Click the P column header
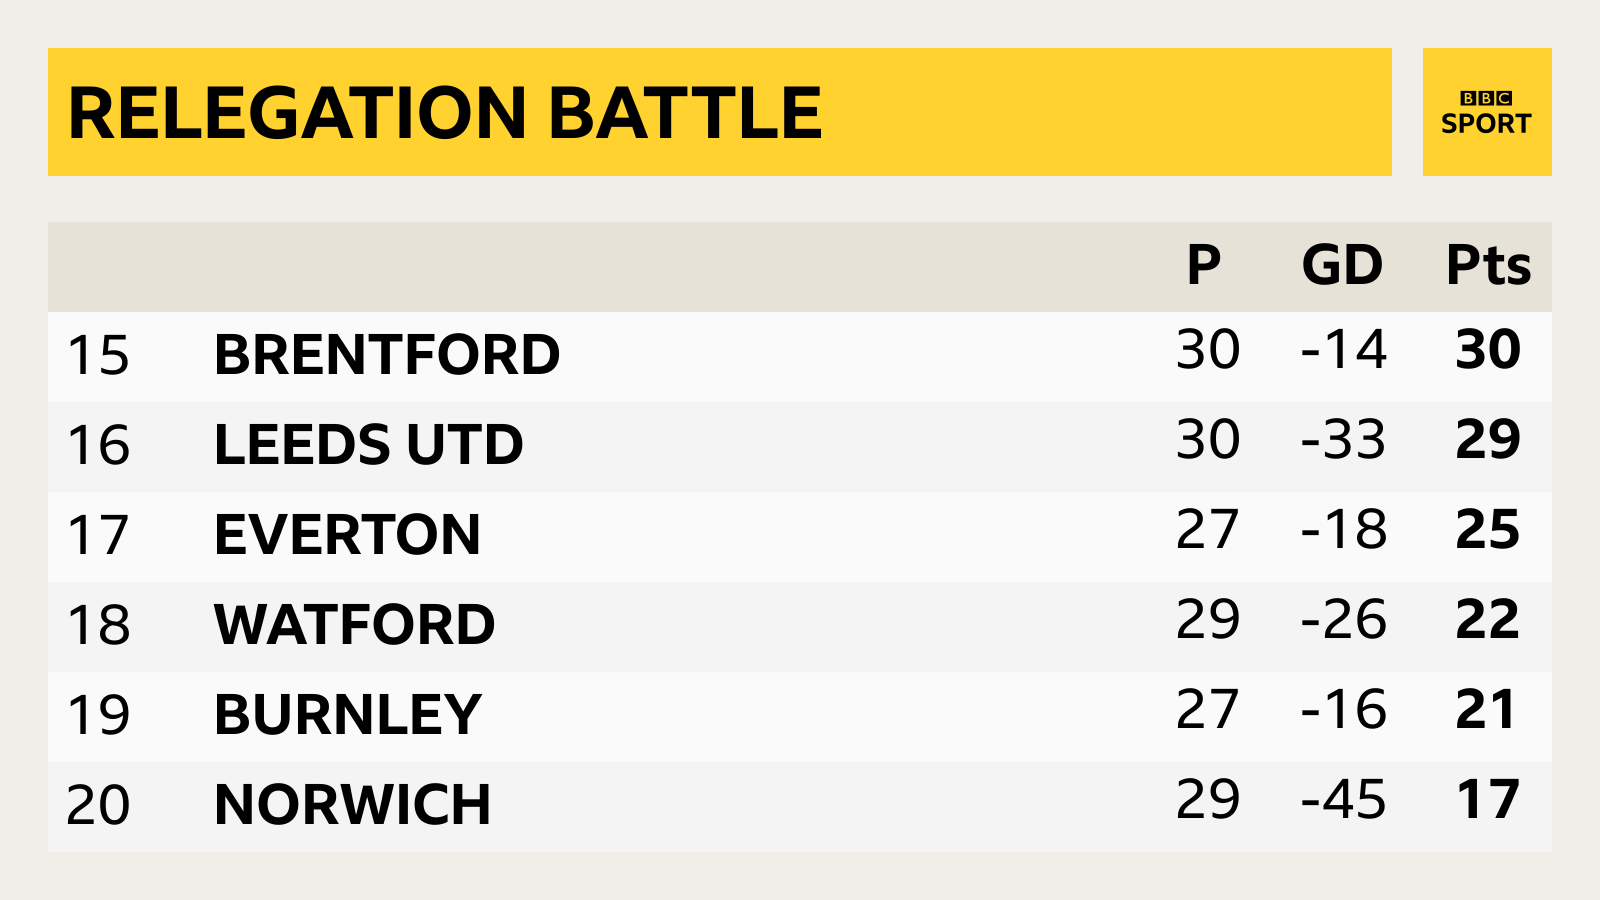1600x900 pixels. (x=1203, y=266)
